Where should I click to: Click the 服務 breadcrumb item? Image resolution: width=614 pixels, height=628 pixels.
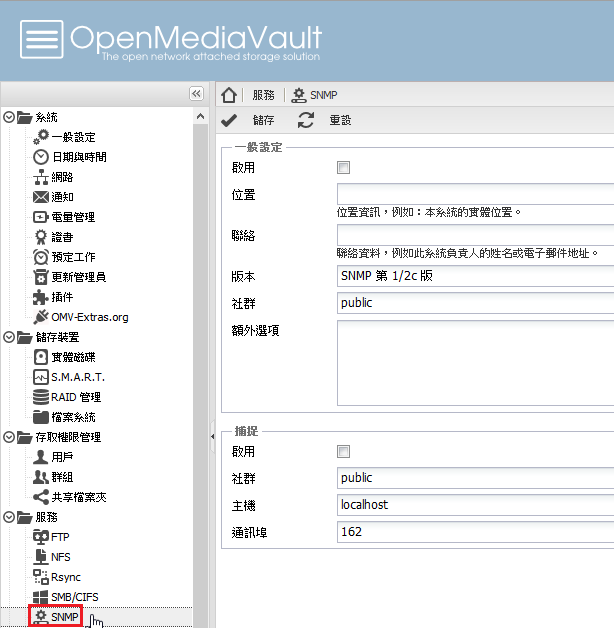263,95
